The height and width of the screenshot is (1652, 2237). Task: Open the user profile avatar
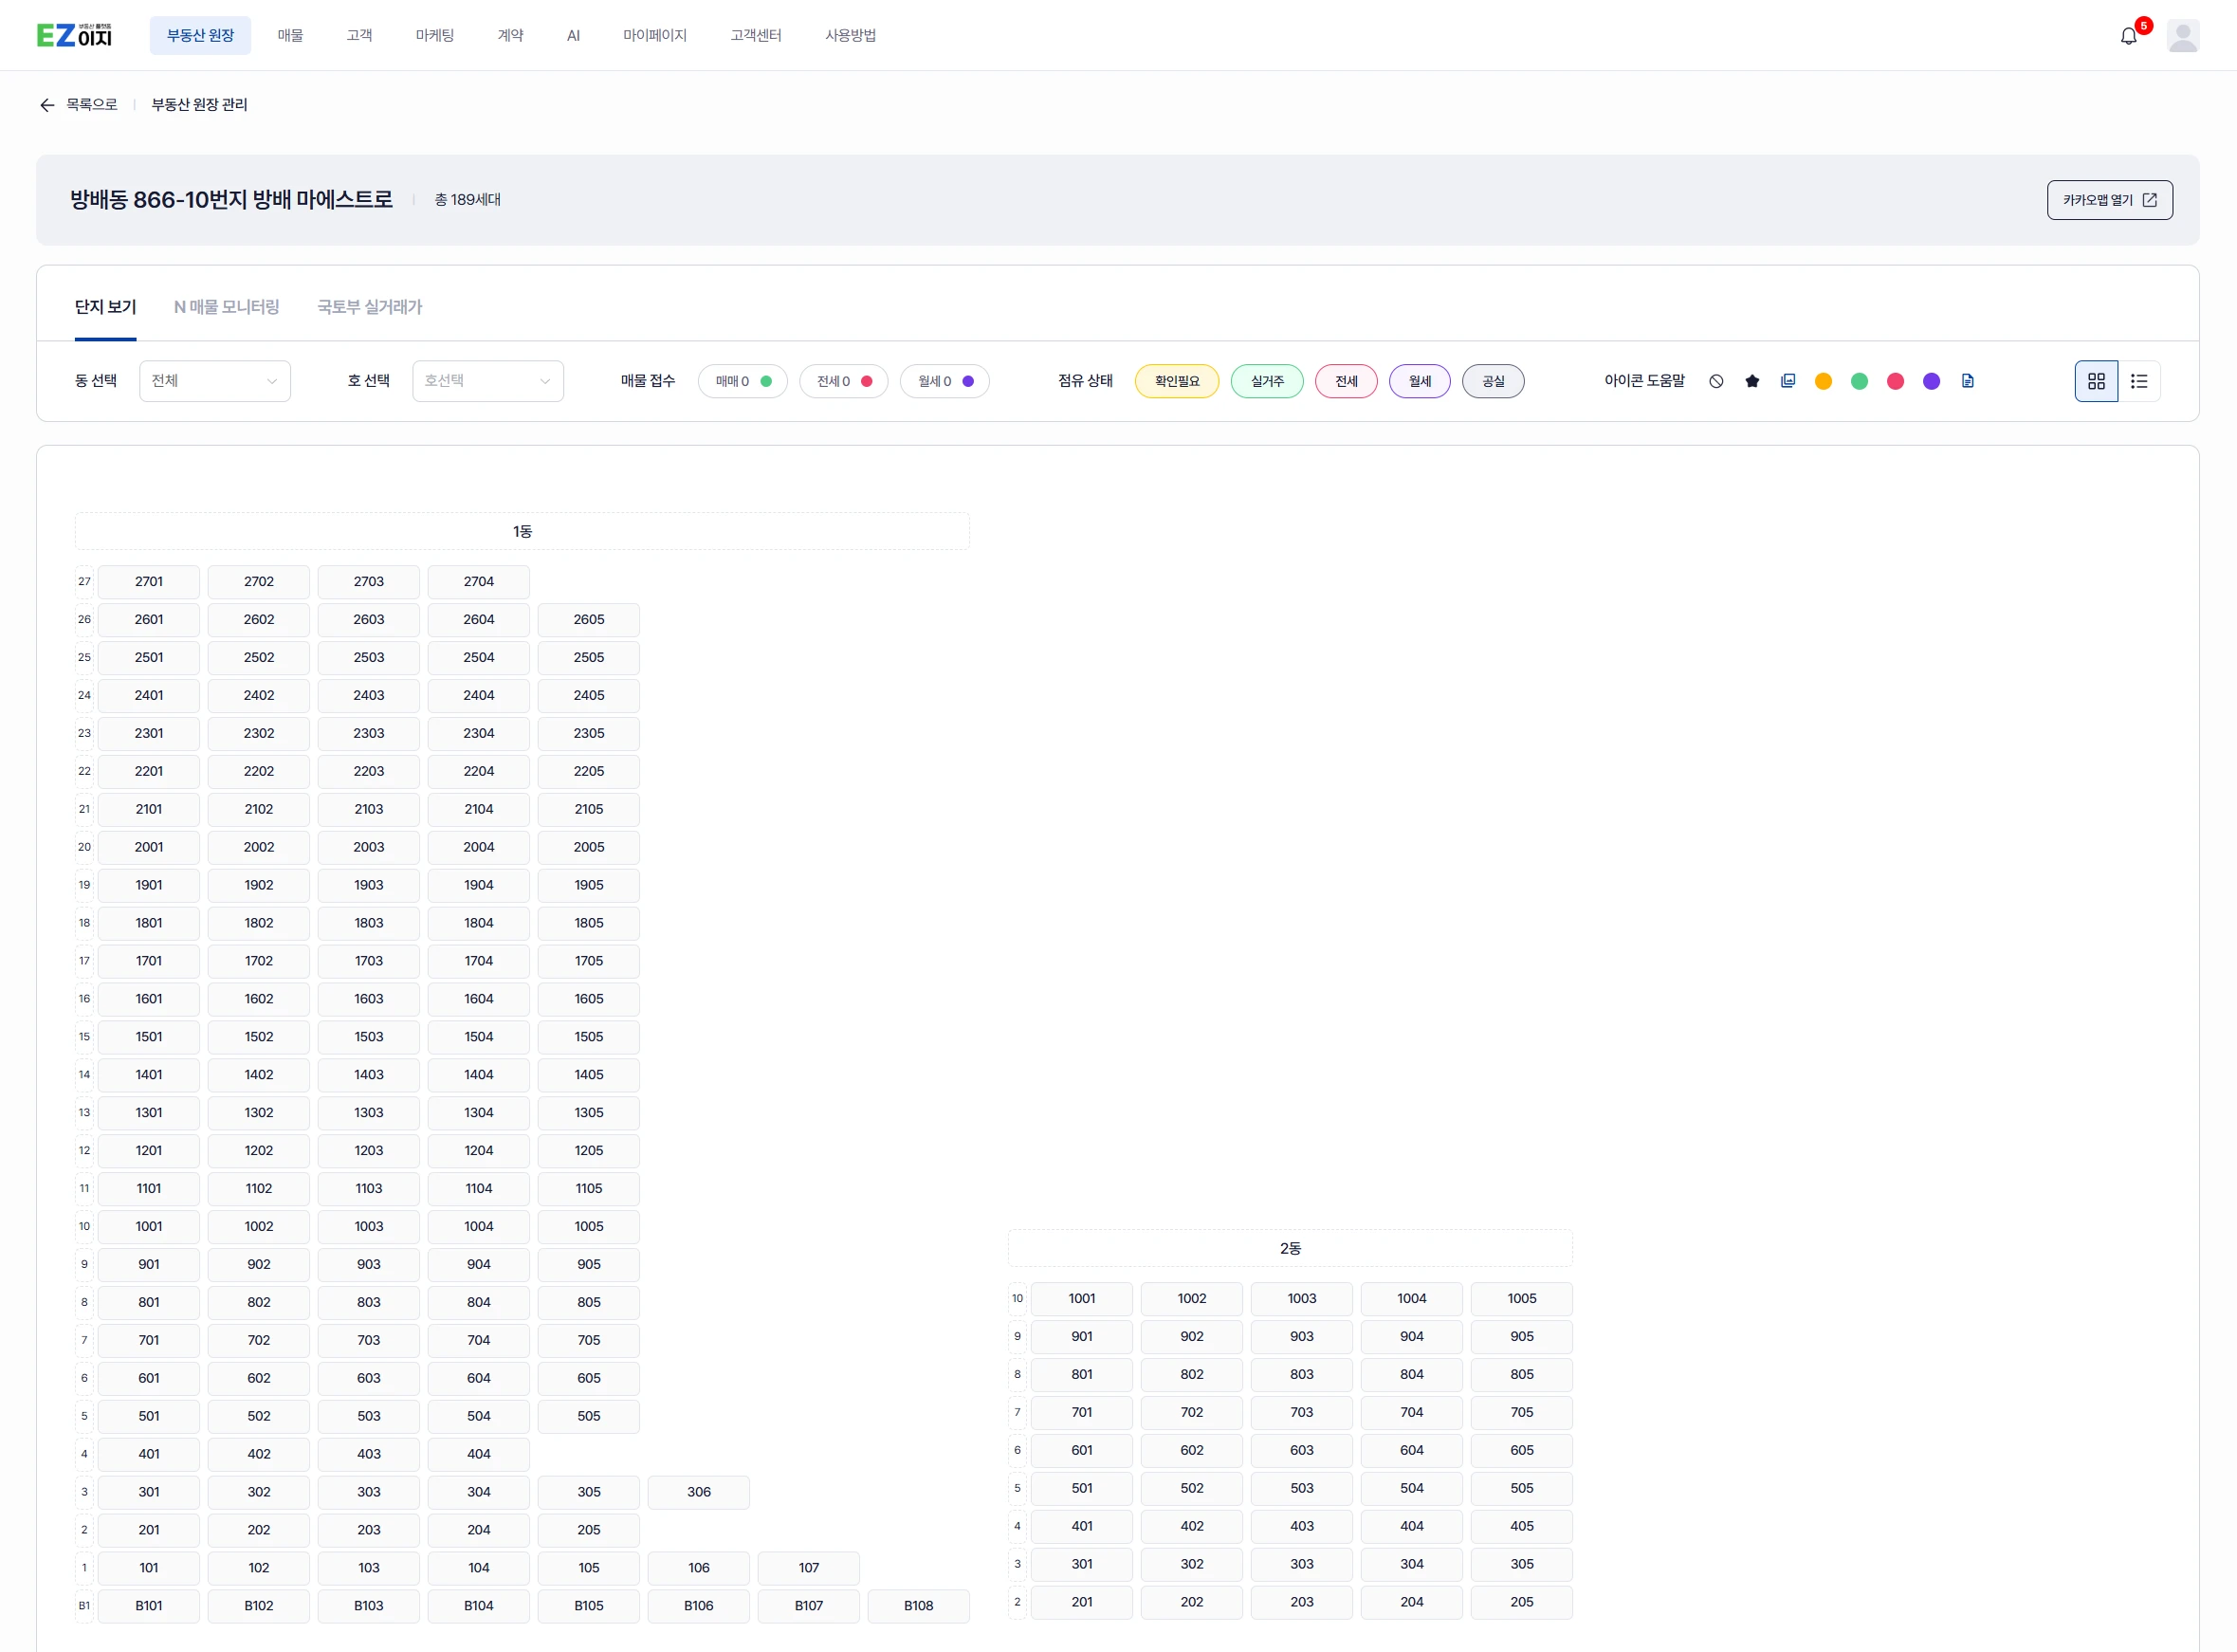(x=2182, y=36)
